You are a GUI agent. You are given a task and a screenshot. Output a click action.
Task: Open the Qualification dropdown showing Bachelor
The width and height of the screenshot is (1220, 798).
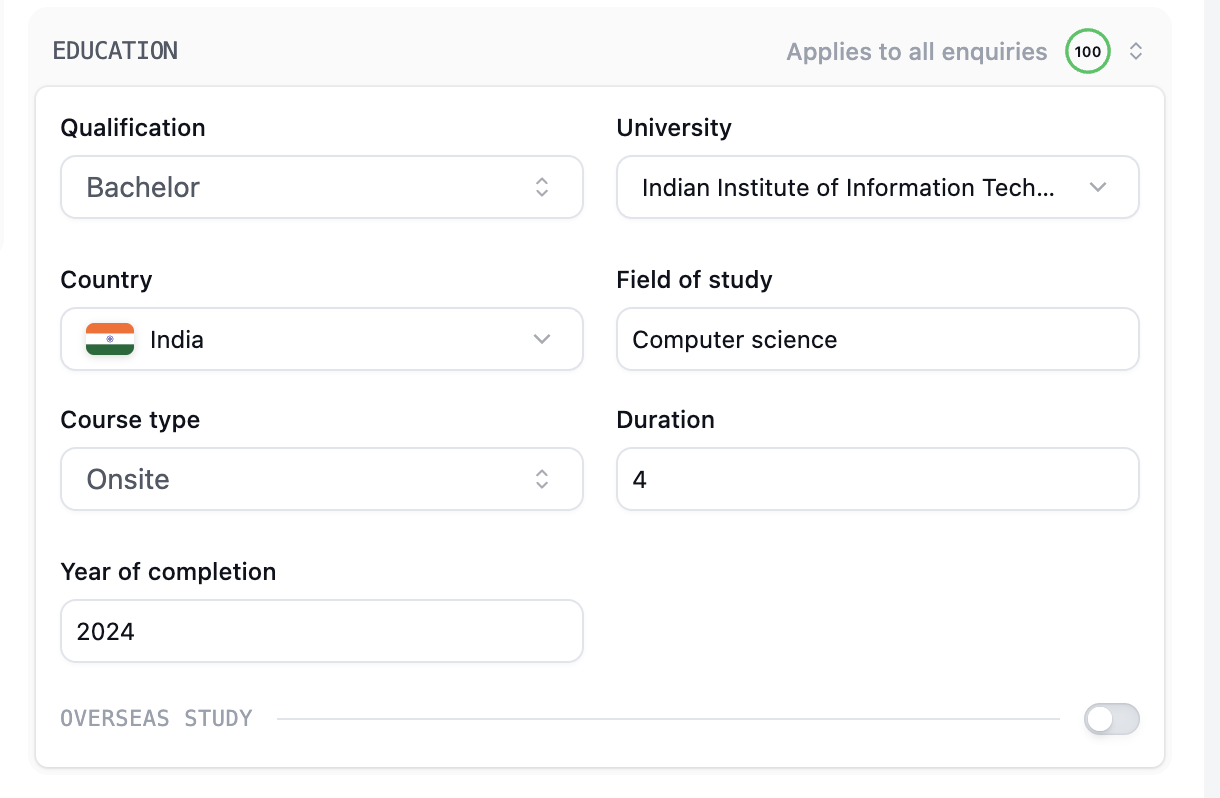322,187
